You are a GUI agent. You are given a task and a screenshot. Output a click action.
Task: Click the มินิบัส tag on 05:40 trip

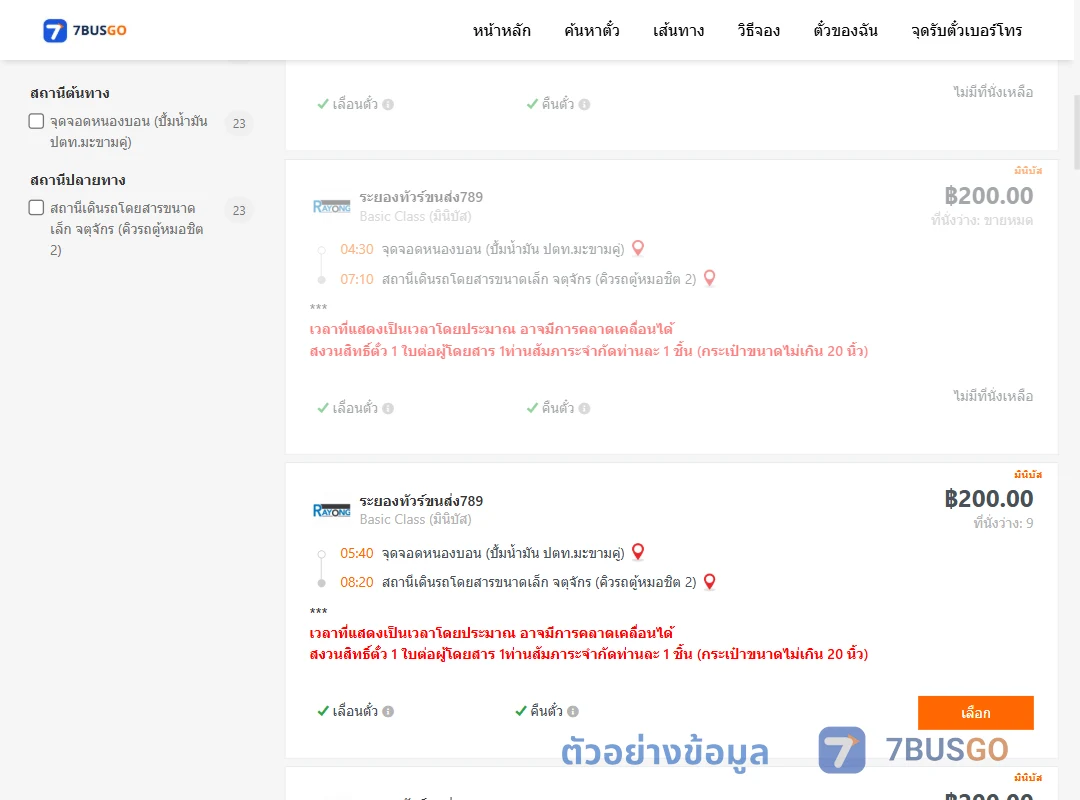[1028, 474]
